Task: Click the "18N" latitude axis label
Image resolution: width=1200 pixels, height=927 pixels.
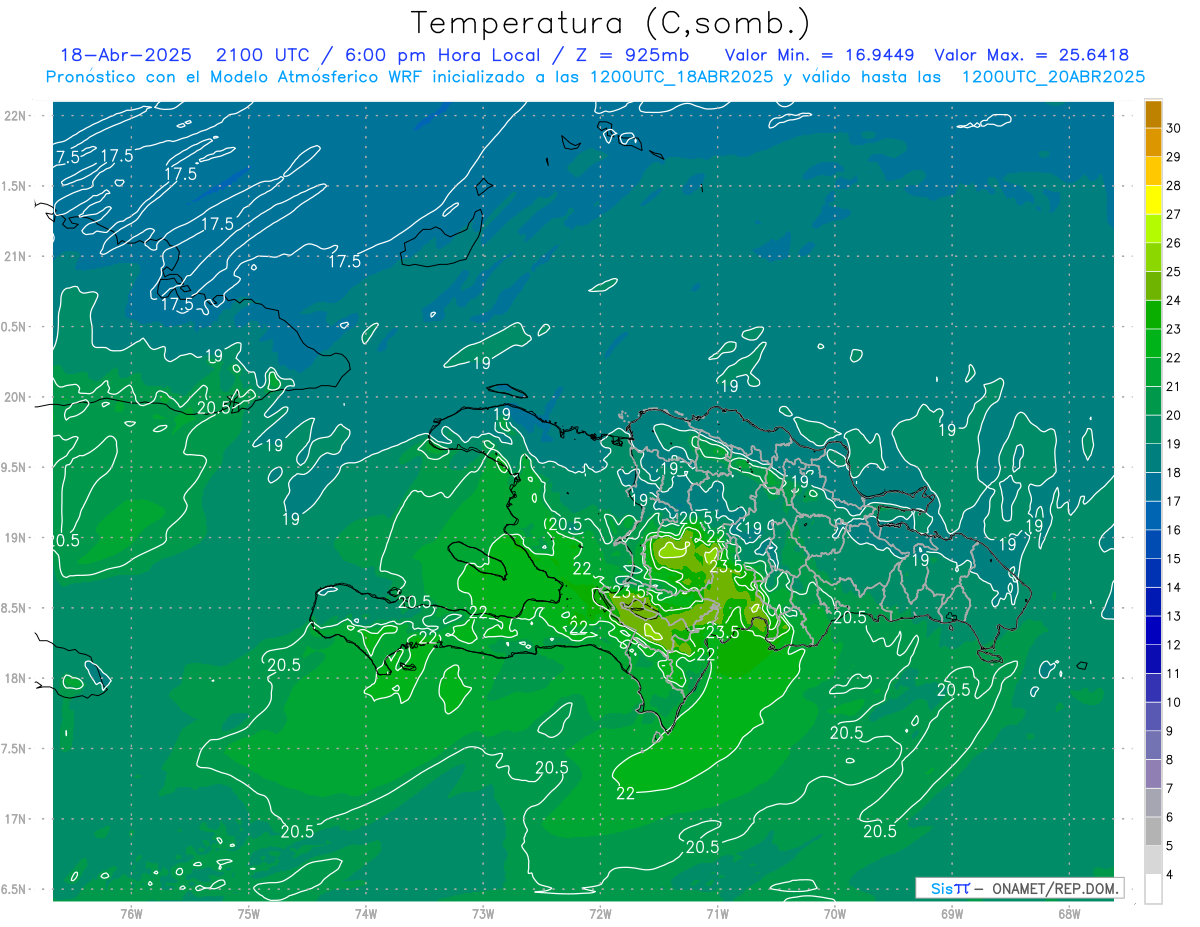Action: (16, 678)
